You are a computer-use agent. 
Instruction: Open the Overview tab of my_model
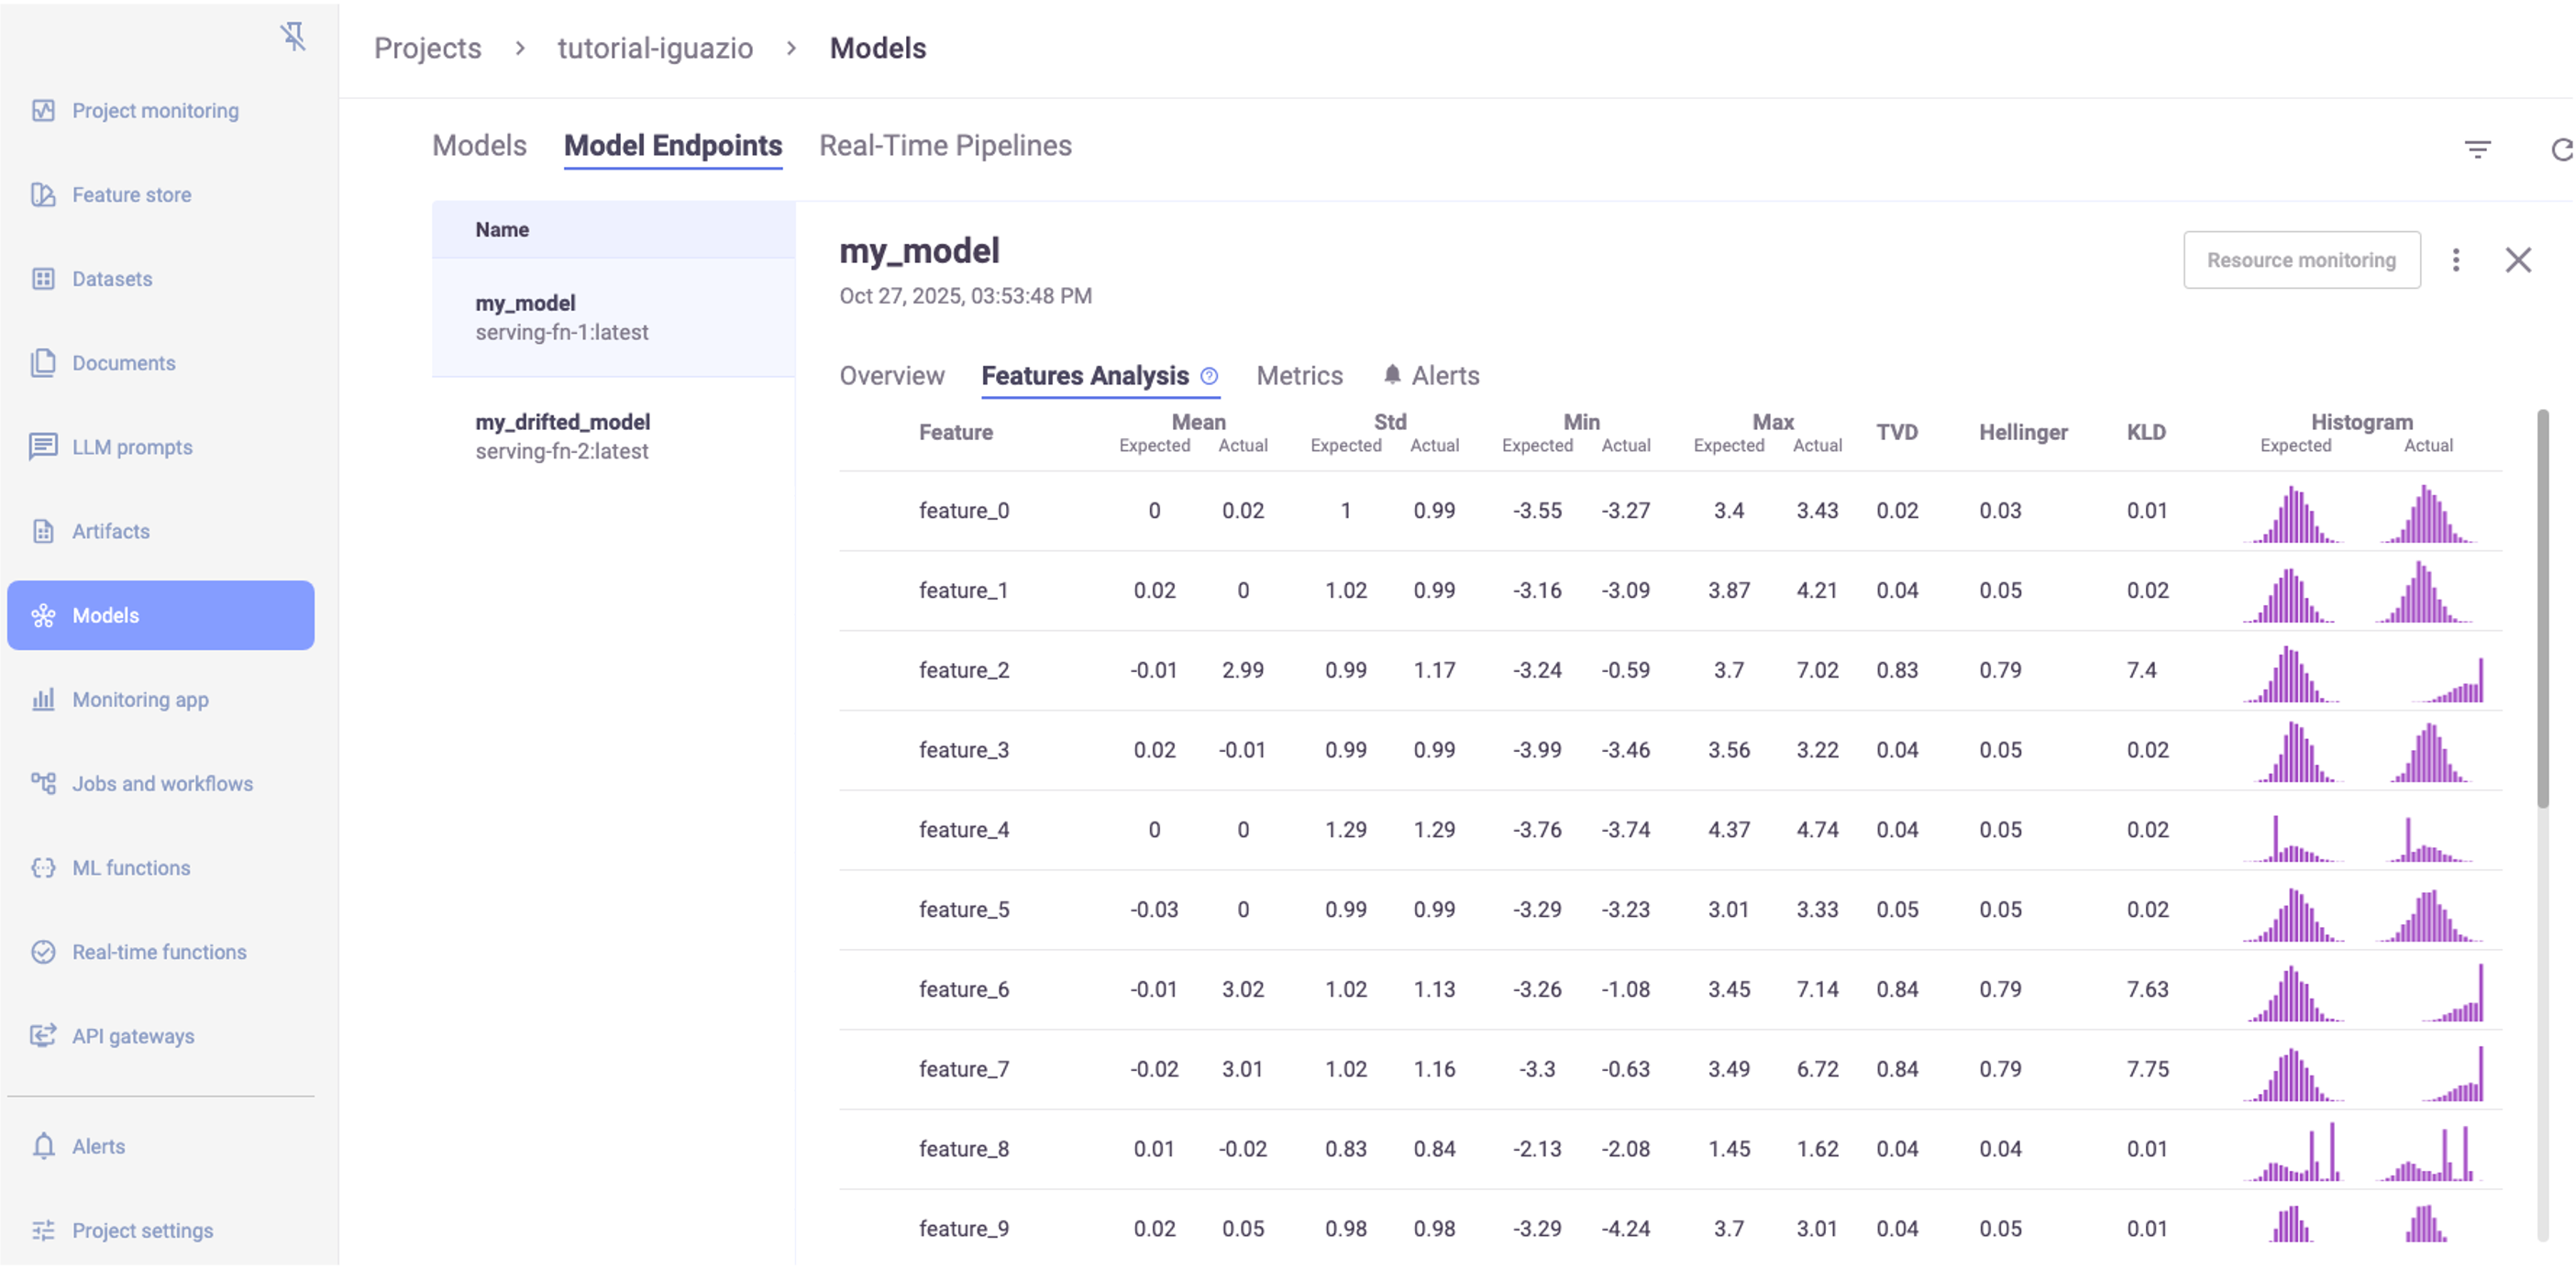892,376
